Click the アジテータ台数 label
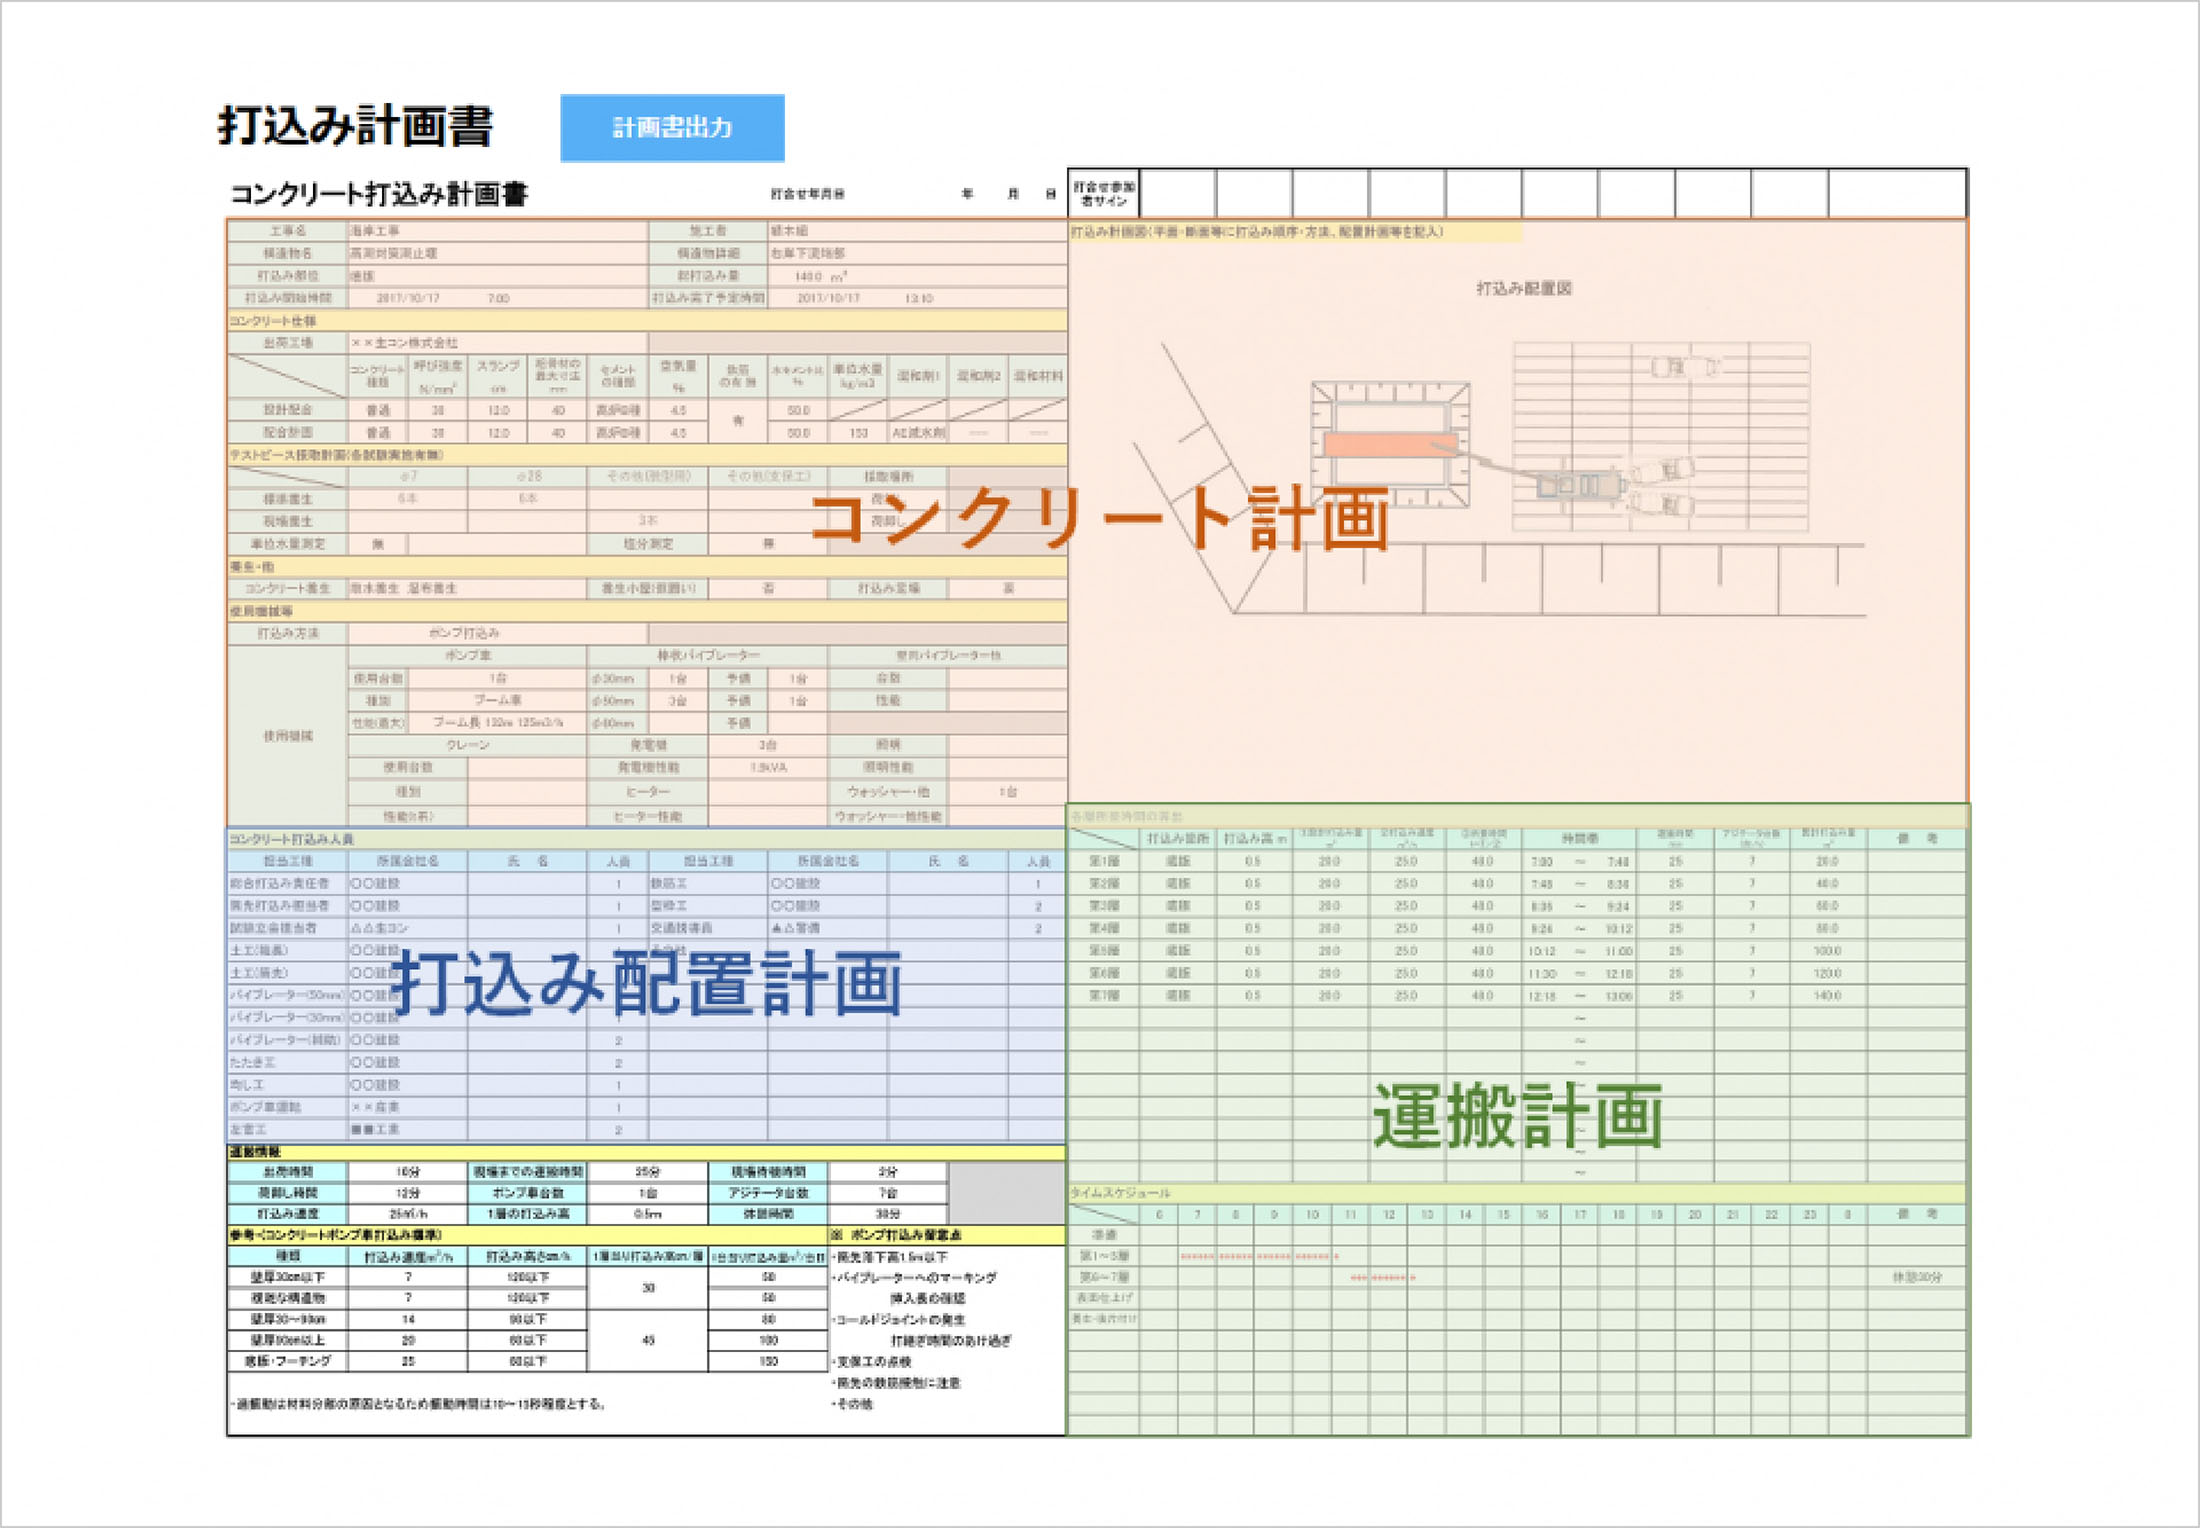The height and width of the screenshot is (1528, 2200). pos(768,1193)
